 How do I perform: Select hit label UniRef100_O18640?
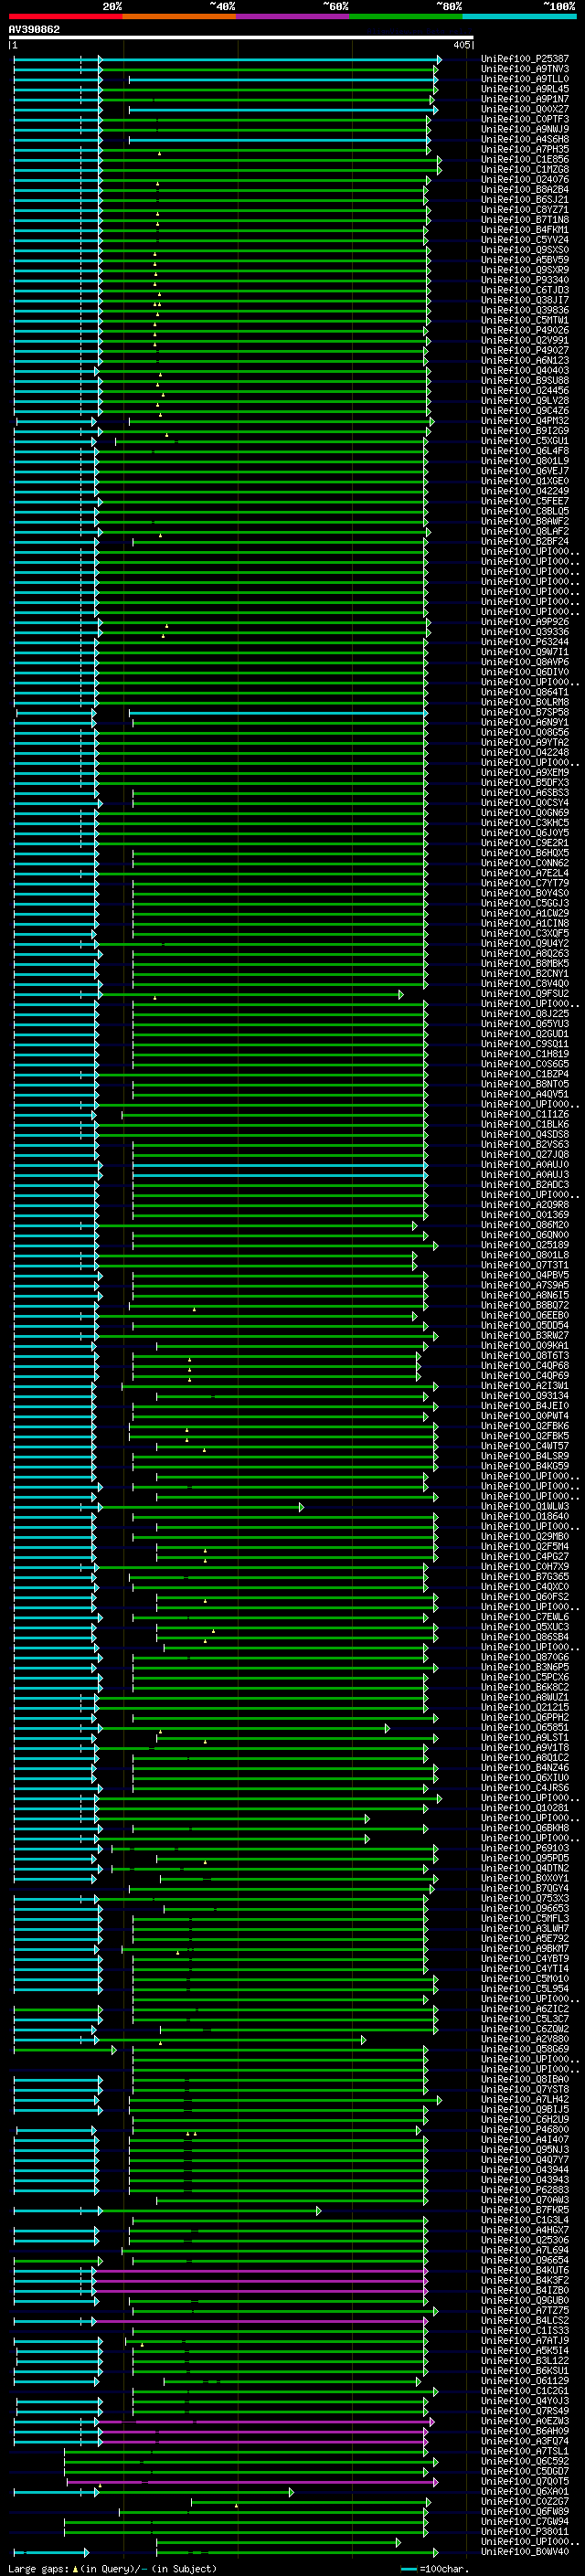coord(525,1516)
